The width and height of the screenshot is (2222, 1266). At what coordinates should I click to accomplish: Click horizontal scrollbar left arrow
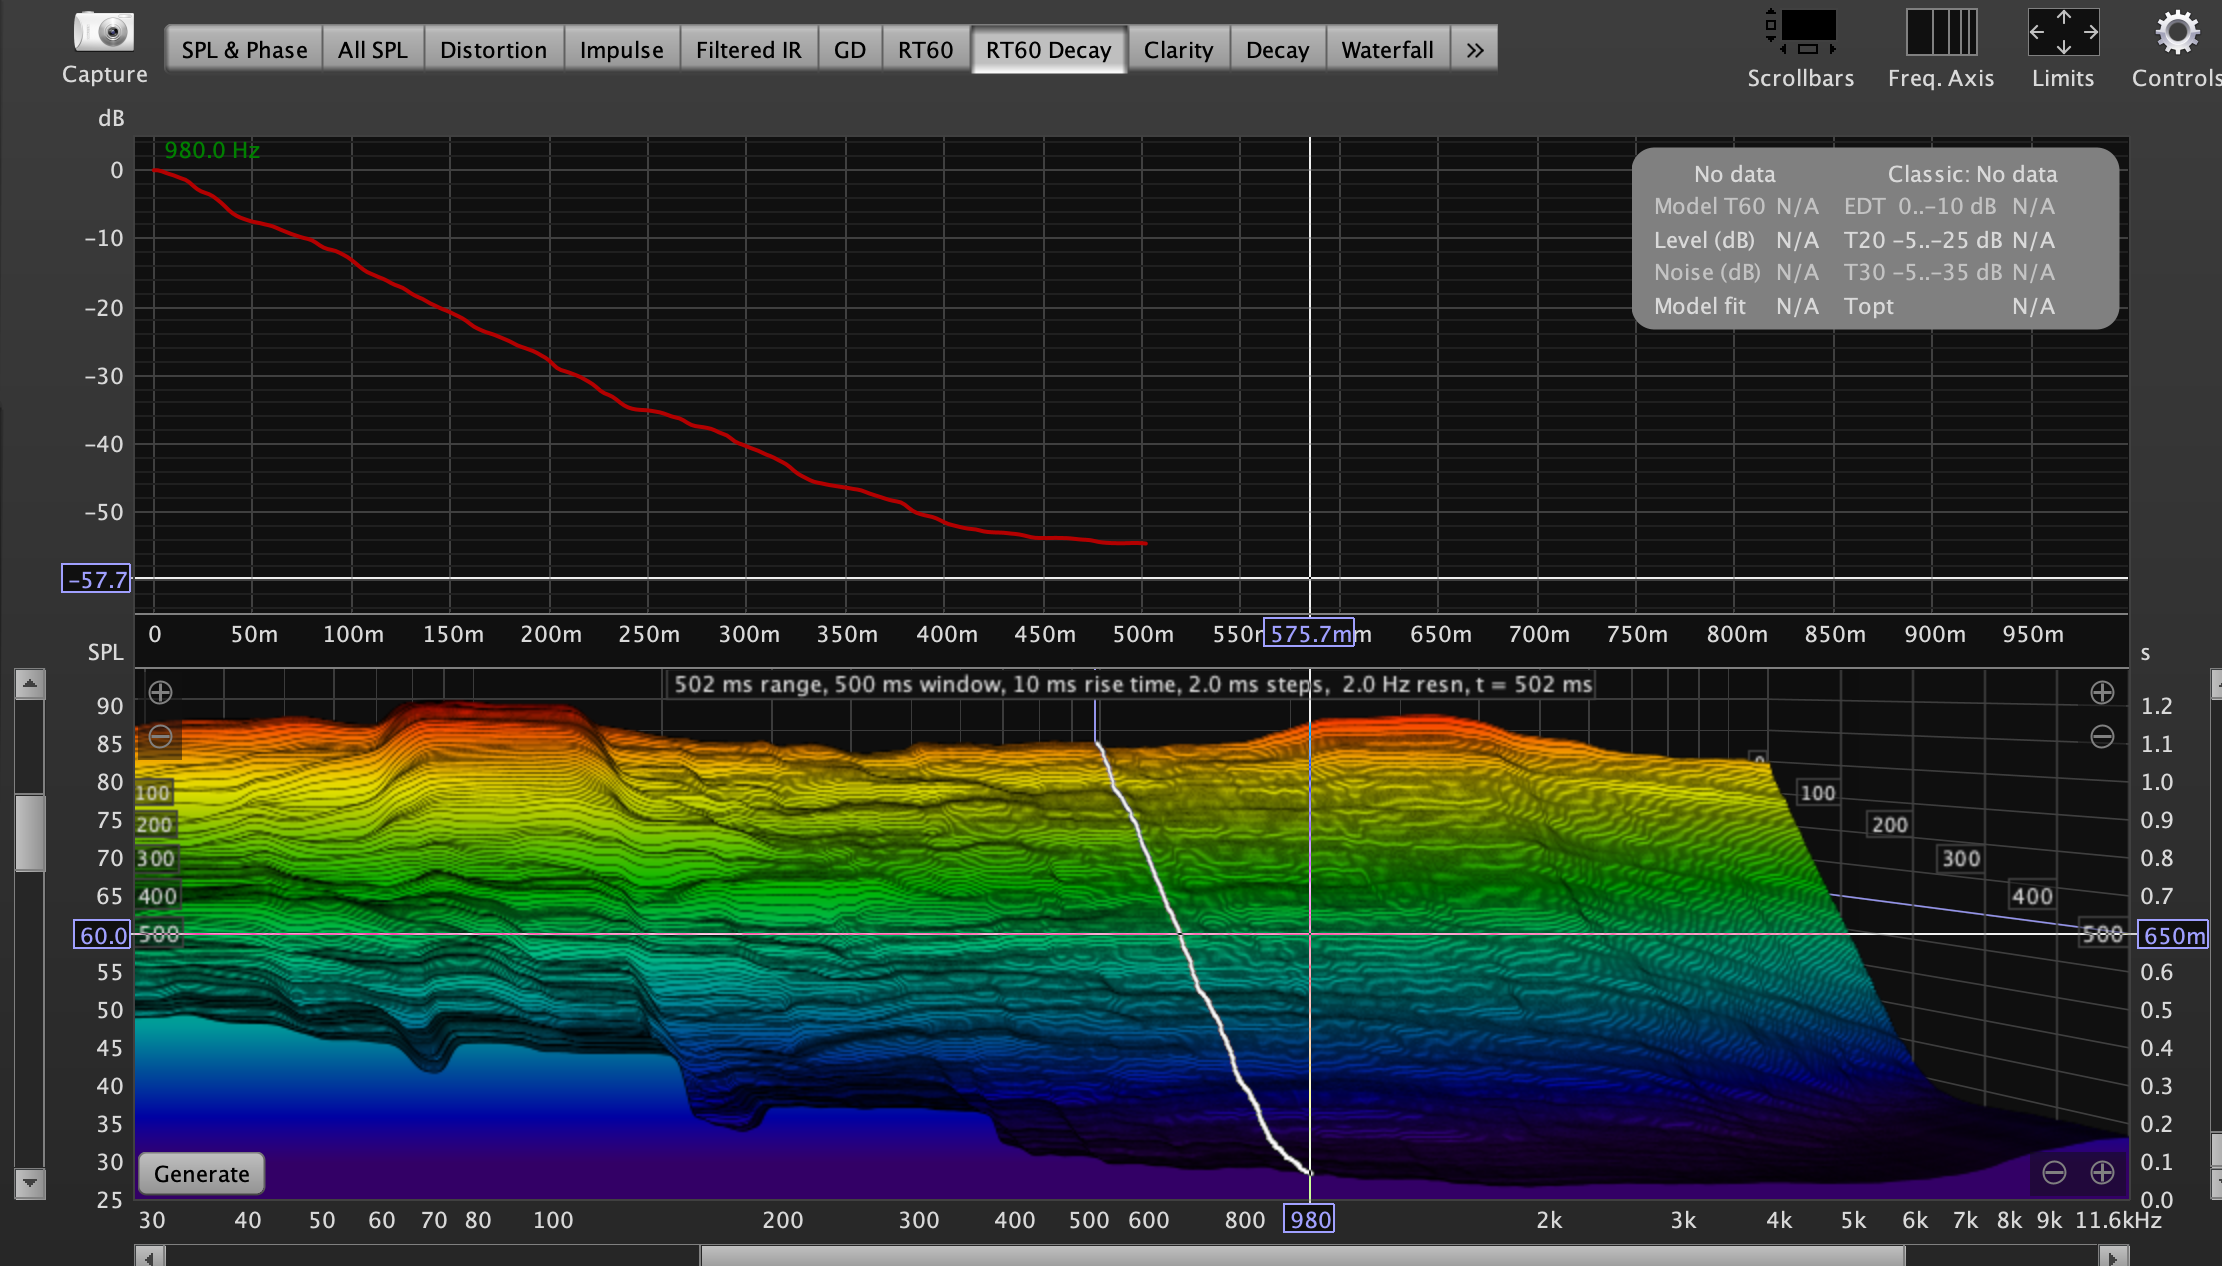(x=149, y=1256)
